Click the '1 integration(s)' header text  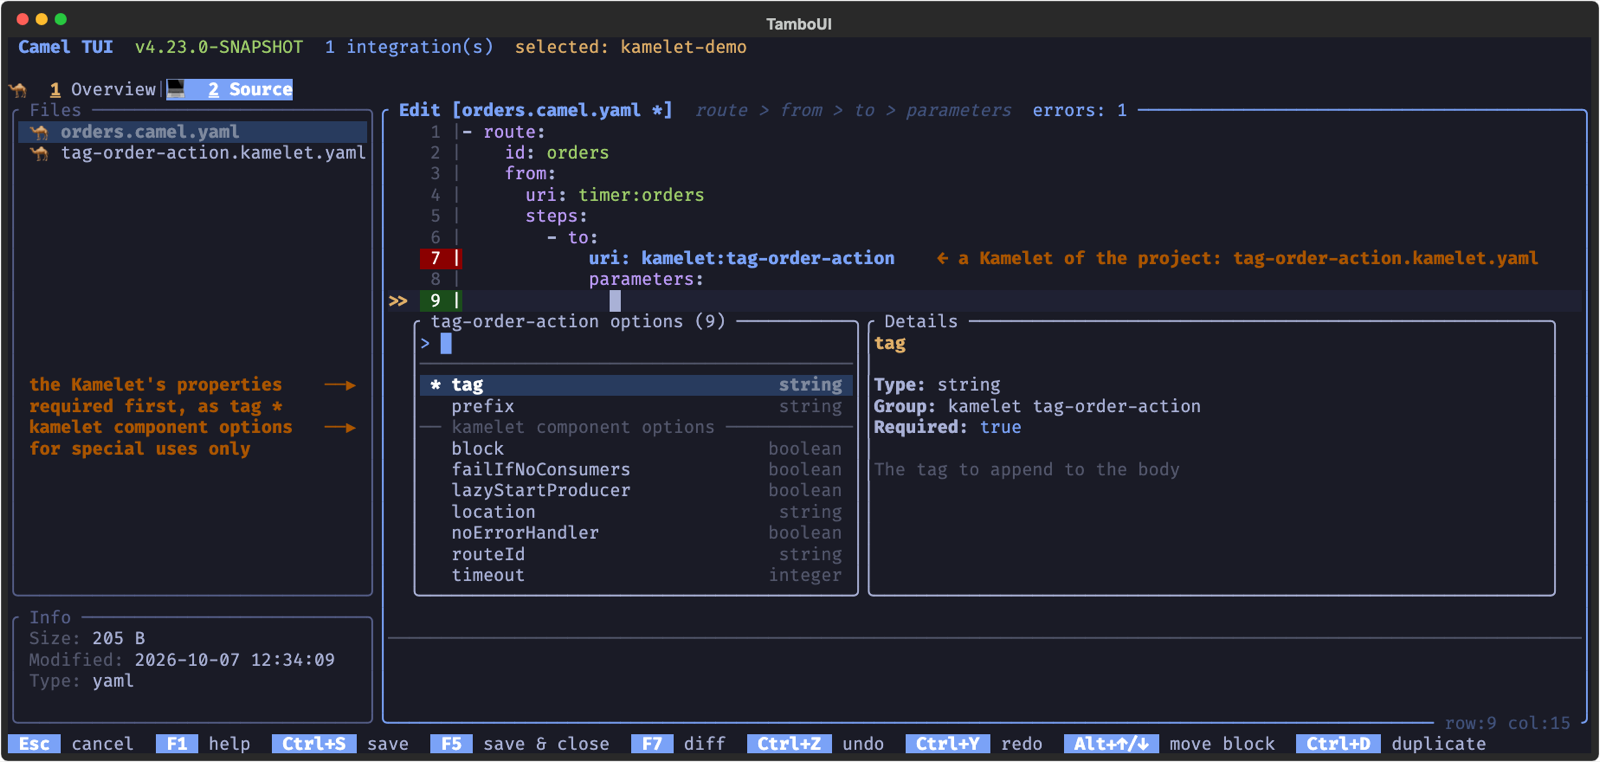[x=409, y=47]
